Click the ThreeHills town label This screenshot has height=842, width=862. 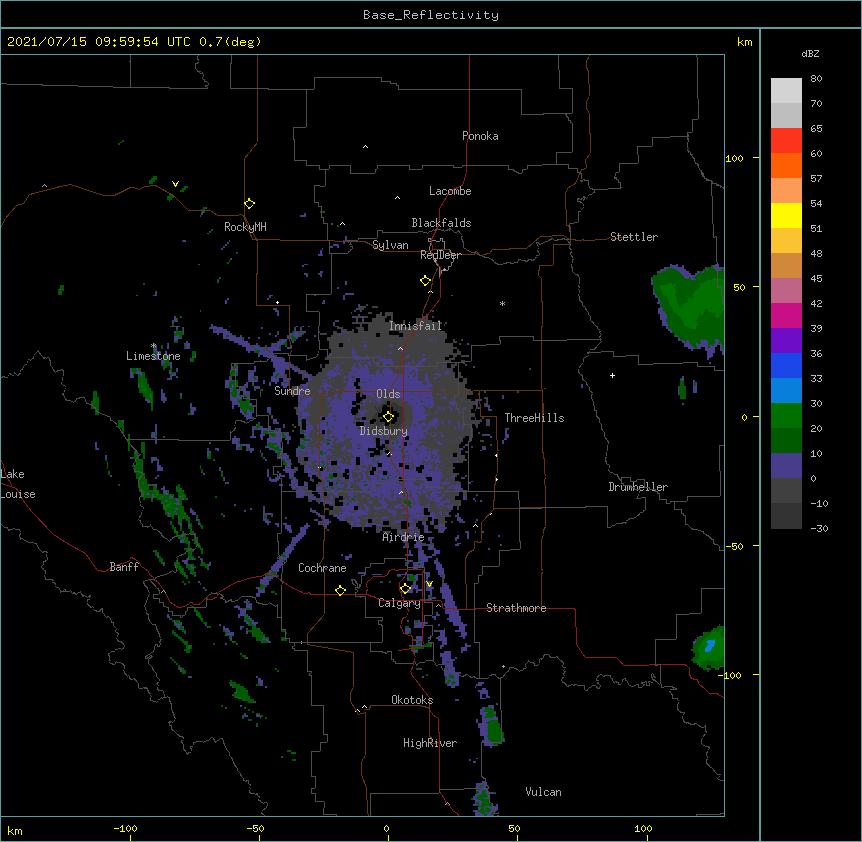pyautogui.click(x=534, y=418)
